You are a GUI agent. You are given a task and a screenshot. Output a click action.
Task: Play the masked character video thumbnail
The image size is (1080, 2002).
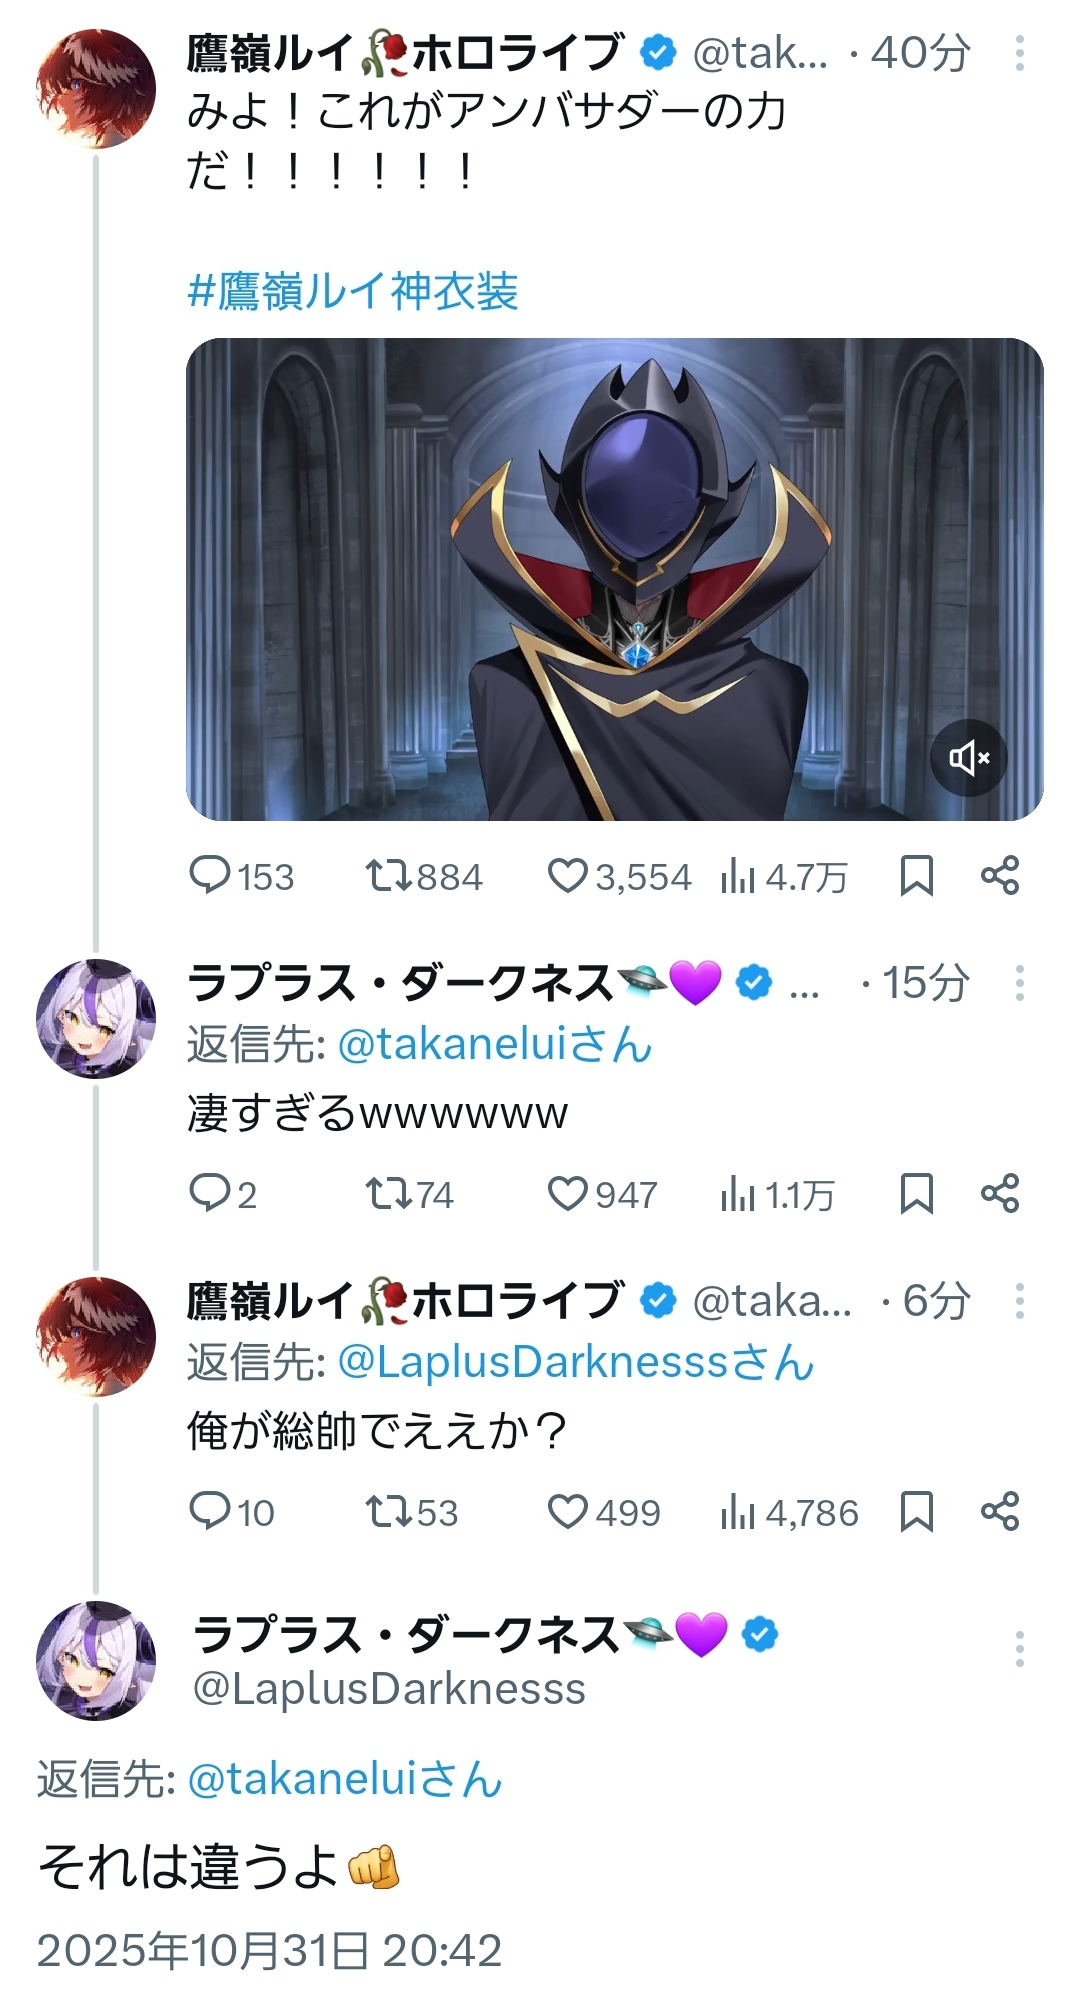[614, 579]
